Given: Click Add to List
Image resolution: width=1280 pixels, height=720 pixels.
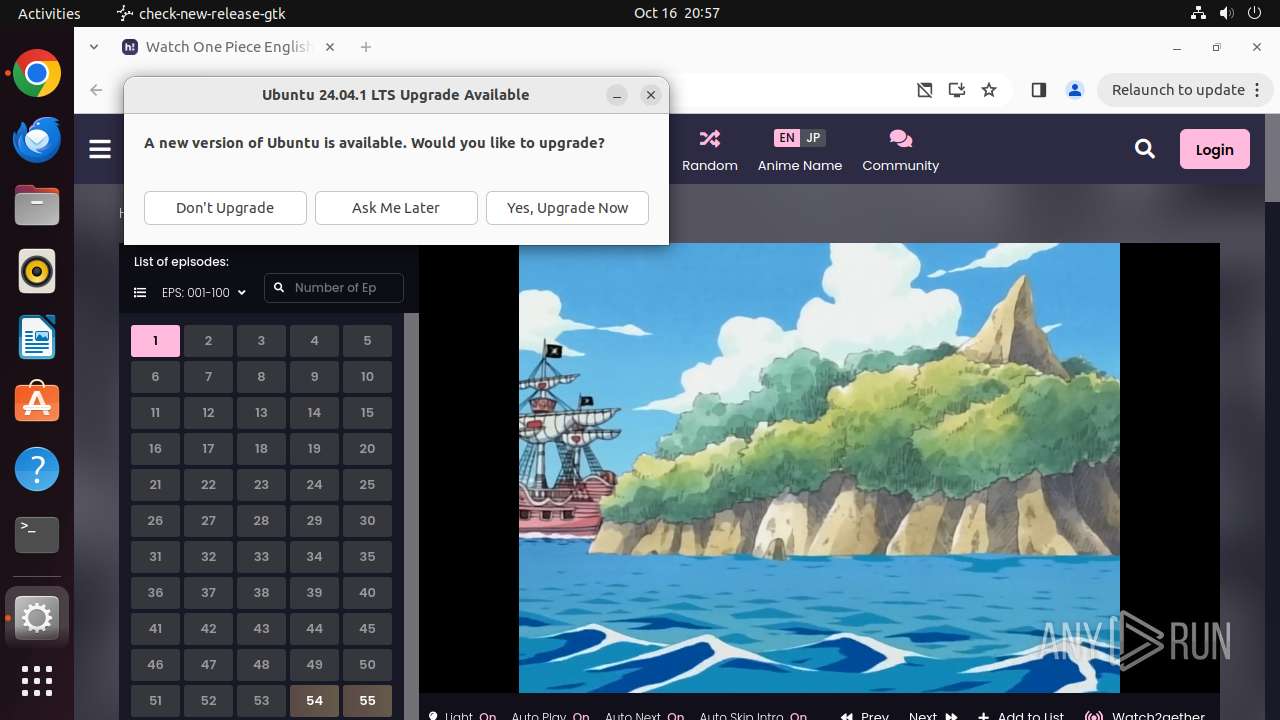Looking at the screenshot, I should 1021,716.
